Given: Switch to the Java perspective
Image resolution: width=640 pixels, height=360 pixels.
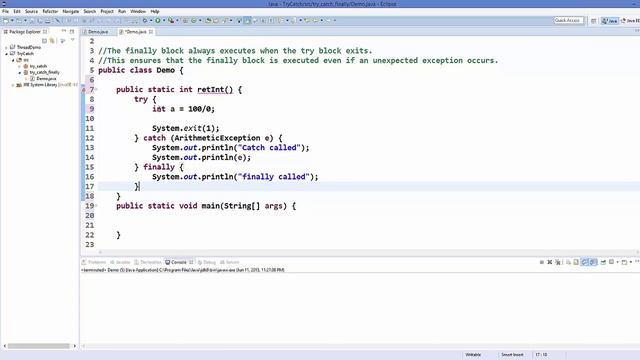Looking at the screenshot, I should tap(610, 21).
